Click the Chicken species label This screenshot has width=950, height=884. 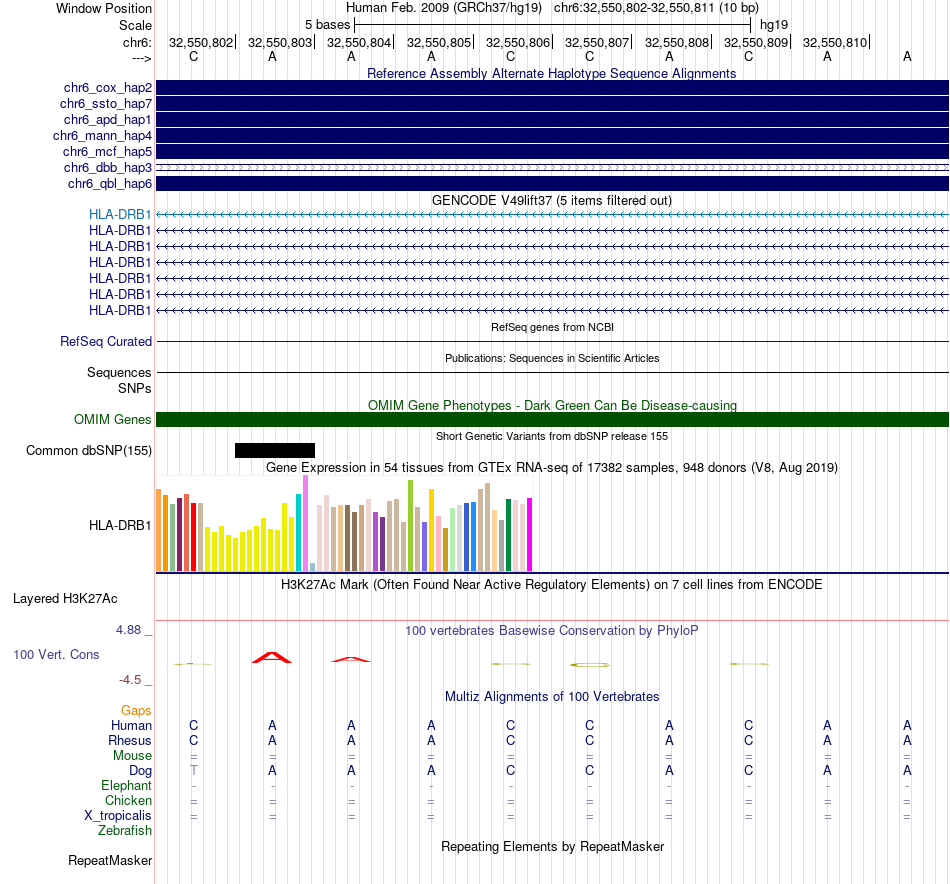128,800
